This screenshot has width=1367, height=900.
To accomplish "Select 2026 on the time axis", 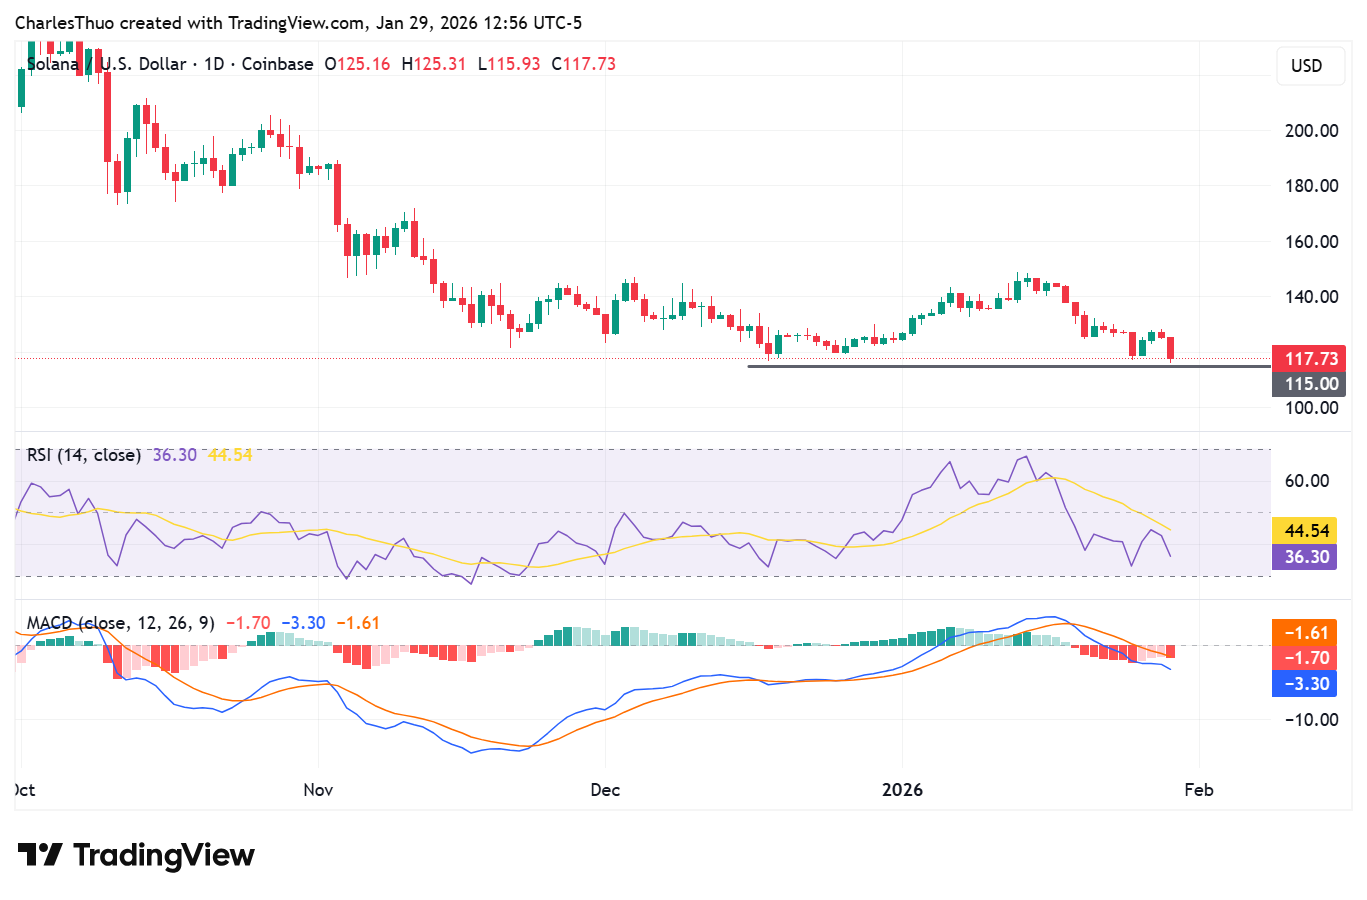I will tap(902, 789).
